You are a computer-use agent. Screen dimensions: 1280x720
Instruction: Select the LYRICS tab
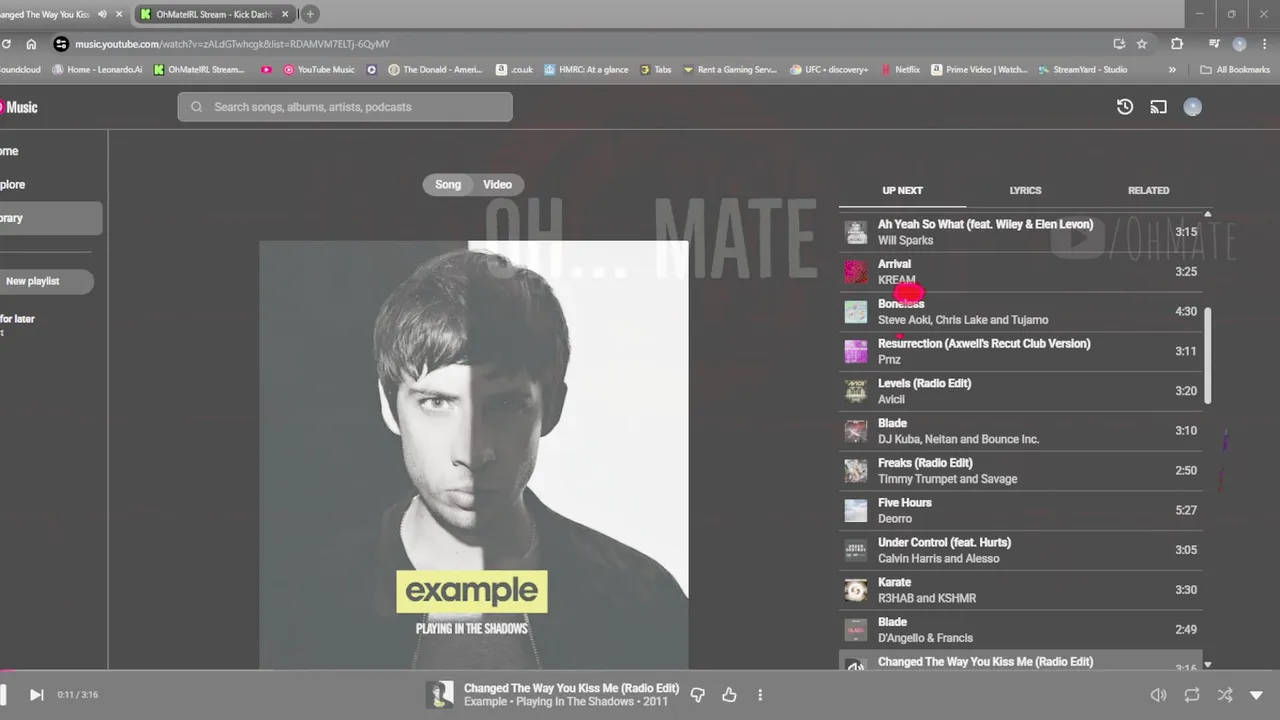tap(1025, 190)
